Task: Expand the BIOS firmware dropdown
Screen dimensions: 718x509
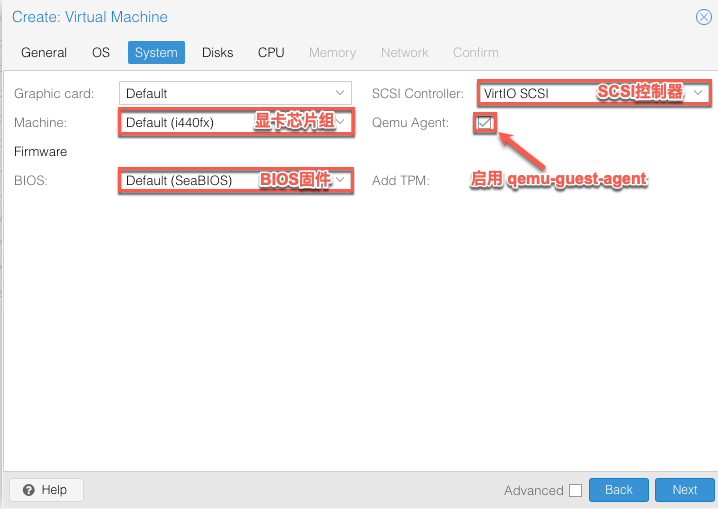Action: [340, 180]
